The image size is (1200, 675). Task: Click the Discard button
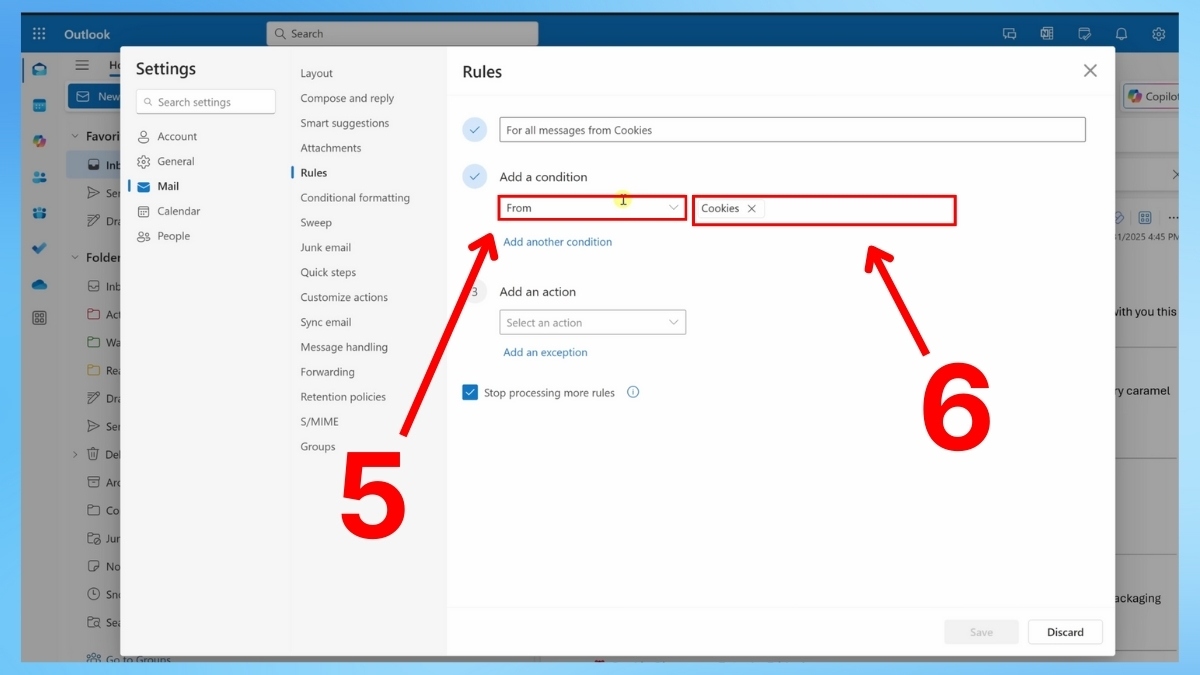[1065, 632]
